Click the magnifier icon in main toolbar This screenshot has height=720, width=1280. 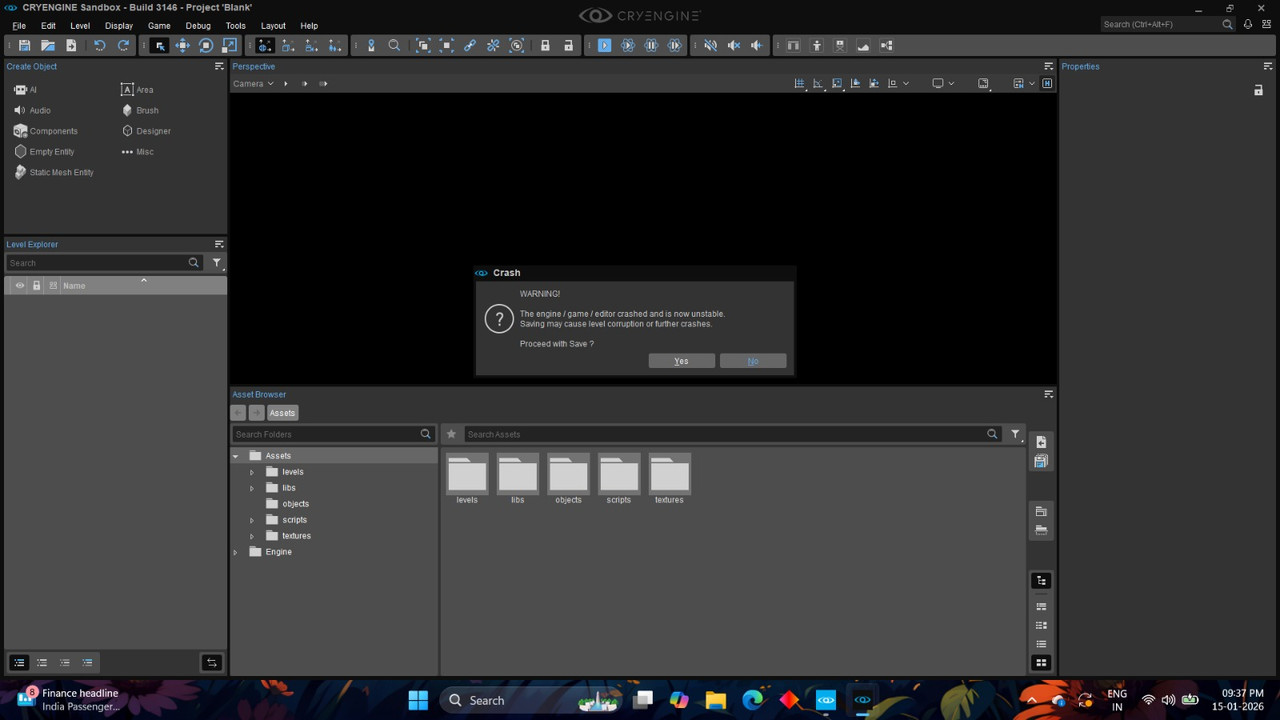[394, 46]
